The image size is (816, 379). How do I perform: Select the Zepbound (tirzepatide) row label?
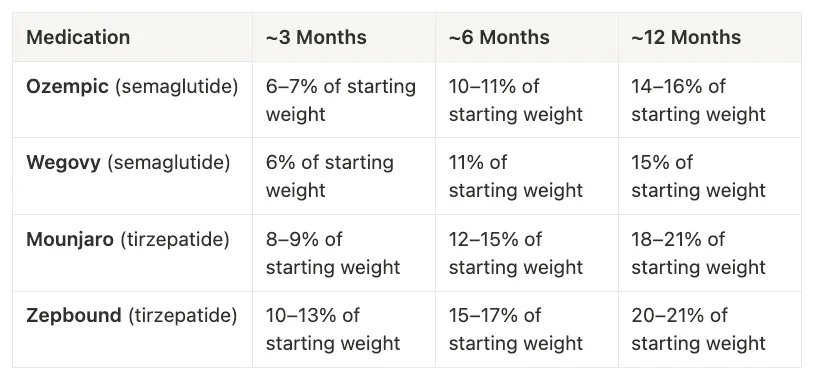[131, 315]
